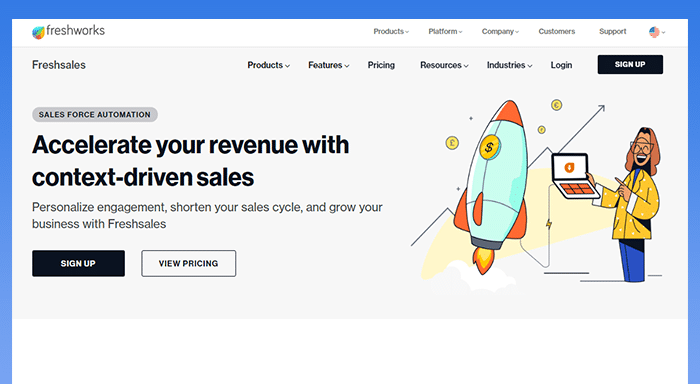This screenshot has height=384, width=700.
Task: Expand the Freshsales Products menu
Action: pos(269,65)
